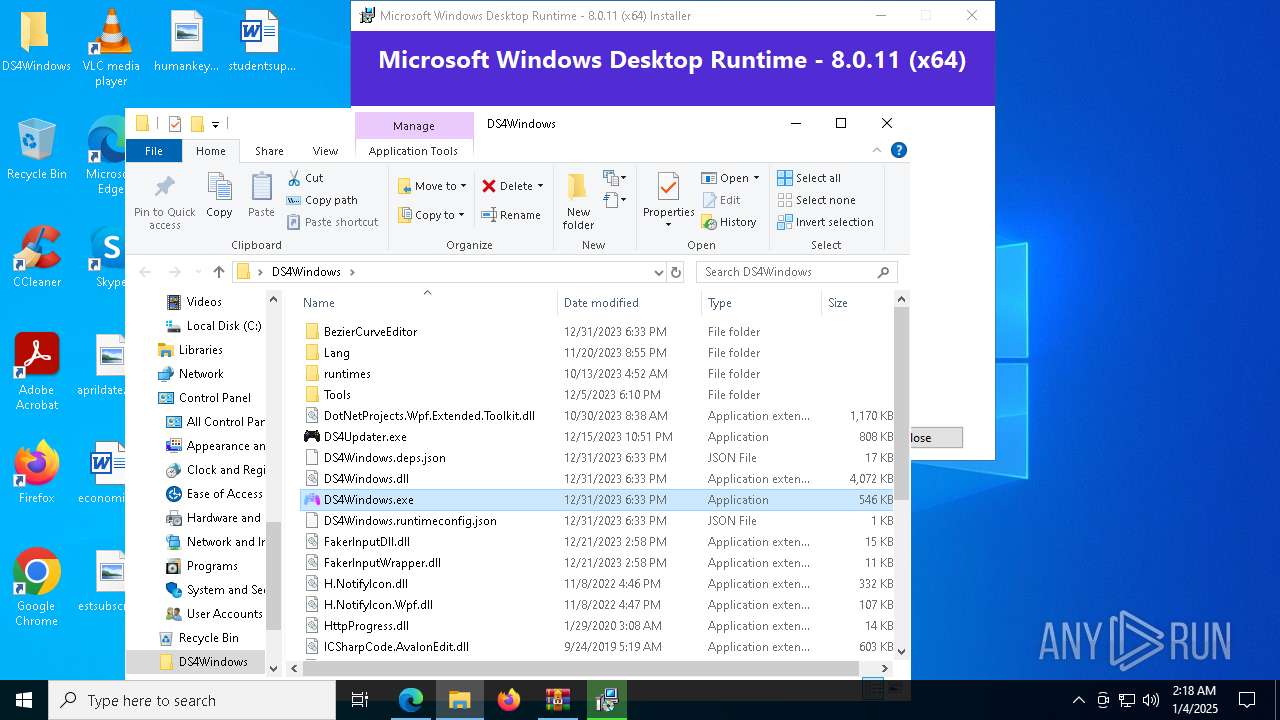The image size is (1280, 720).
Task: Switch to the Home ribbon tab
Action: [x=211, y=151]
